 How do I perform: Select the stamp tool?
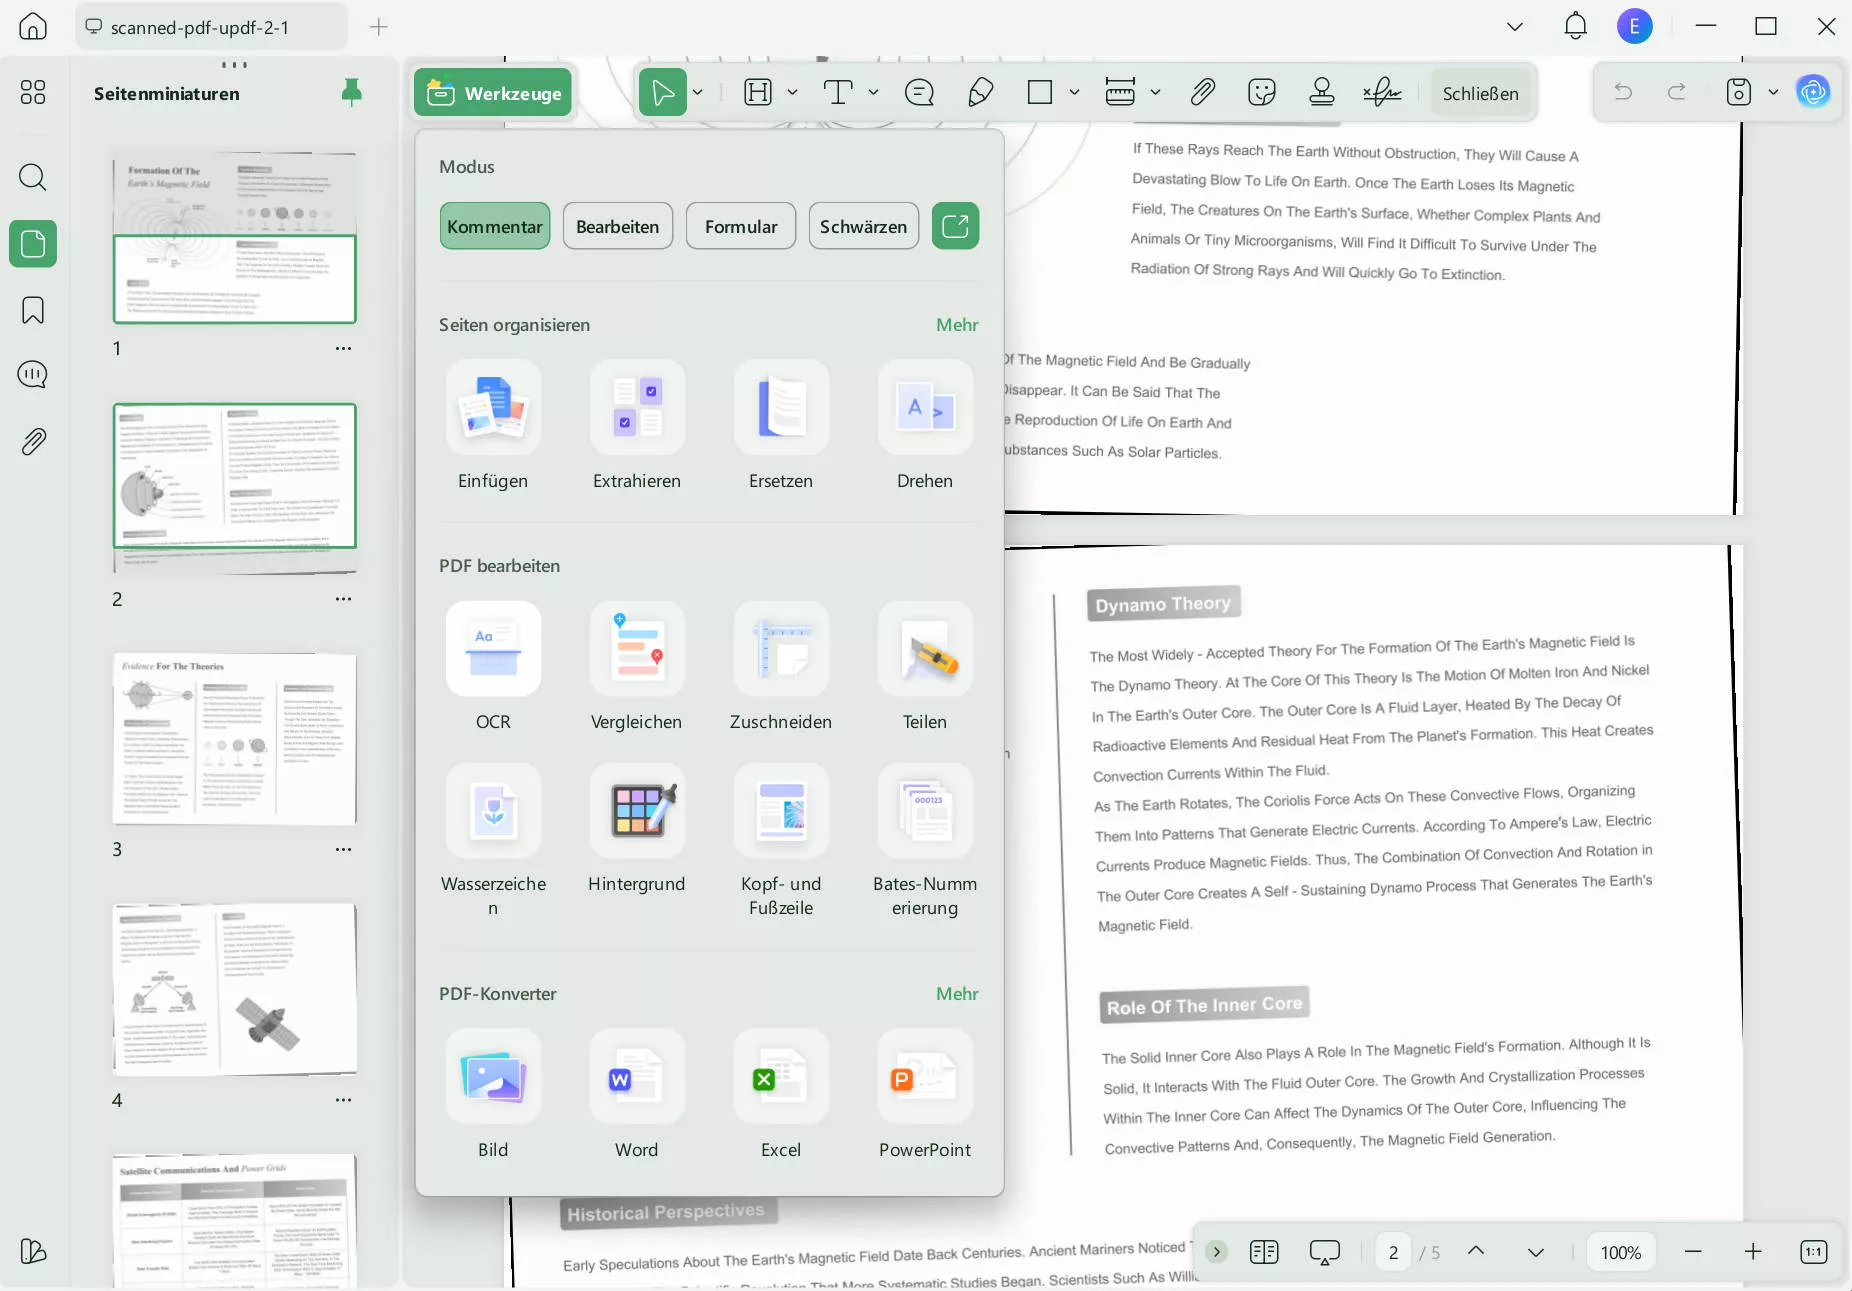1322,93
